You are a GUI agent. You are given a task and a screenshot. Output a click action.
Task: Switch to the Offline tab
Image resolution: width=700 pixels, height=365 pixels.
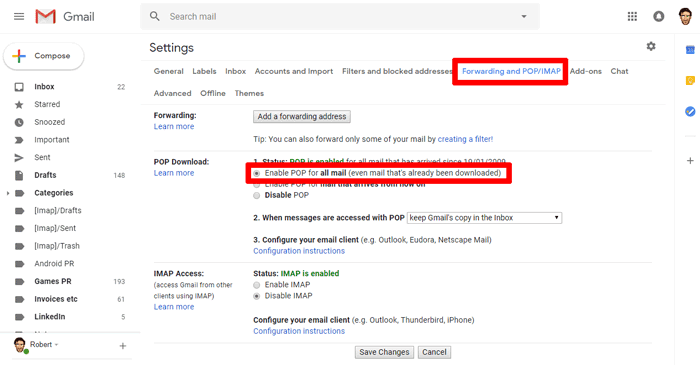(212, 93)
